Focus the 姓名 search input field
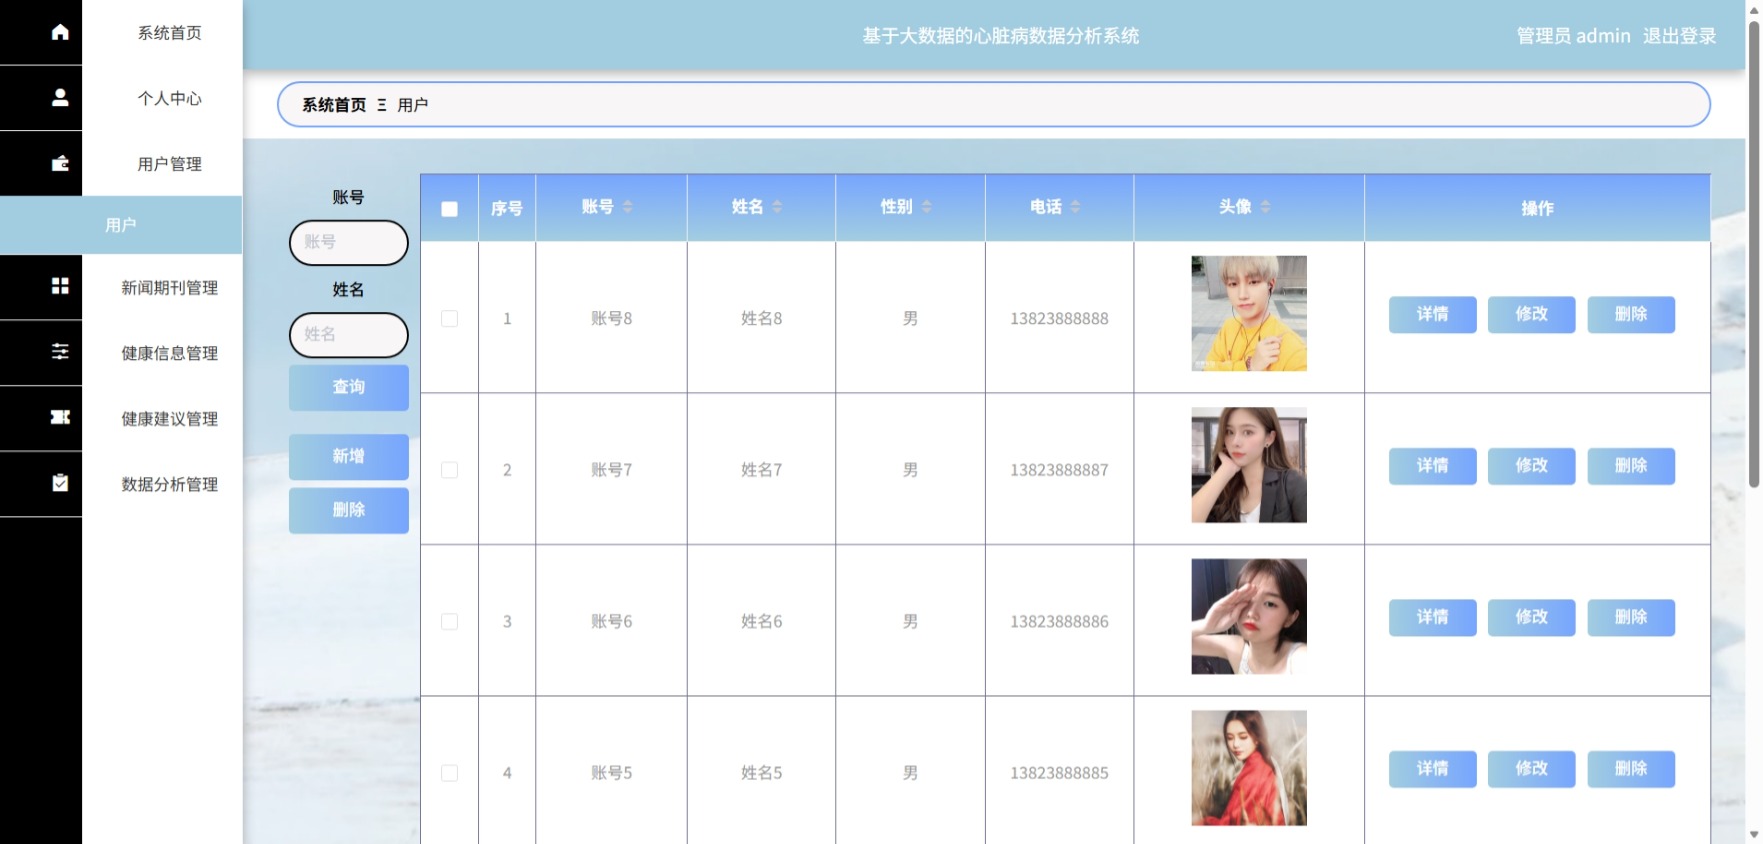Viewport: 1763px width, 844px height. coord(349,334)
